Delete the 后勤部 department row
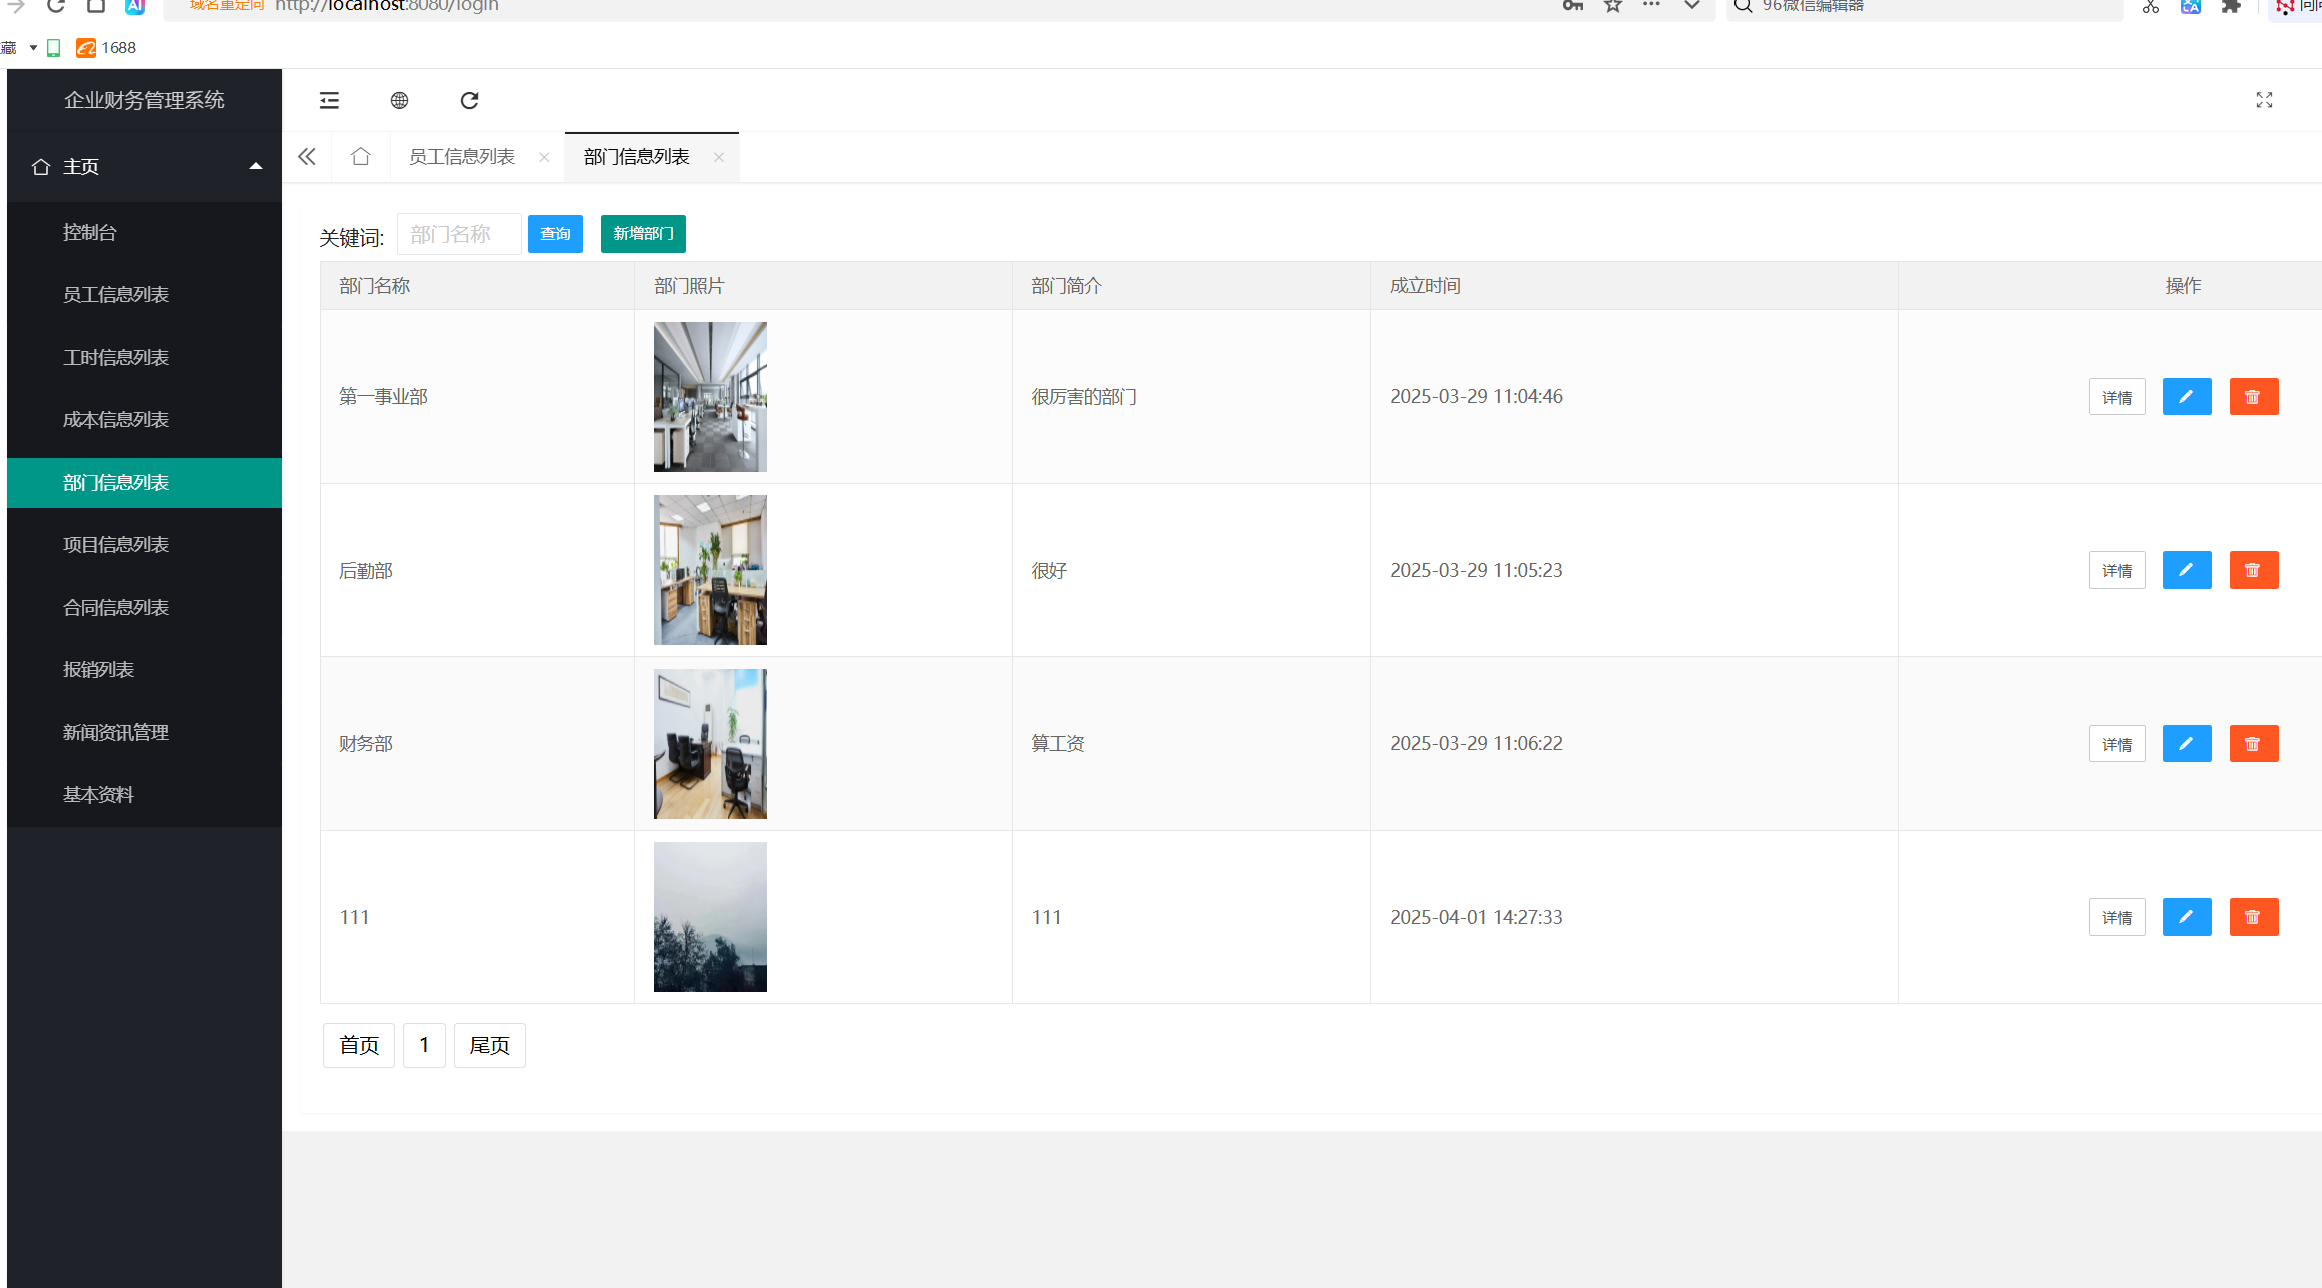Image resolution: width=2322 pixels, height=1288 pixels. [x=2253, y=570]
